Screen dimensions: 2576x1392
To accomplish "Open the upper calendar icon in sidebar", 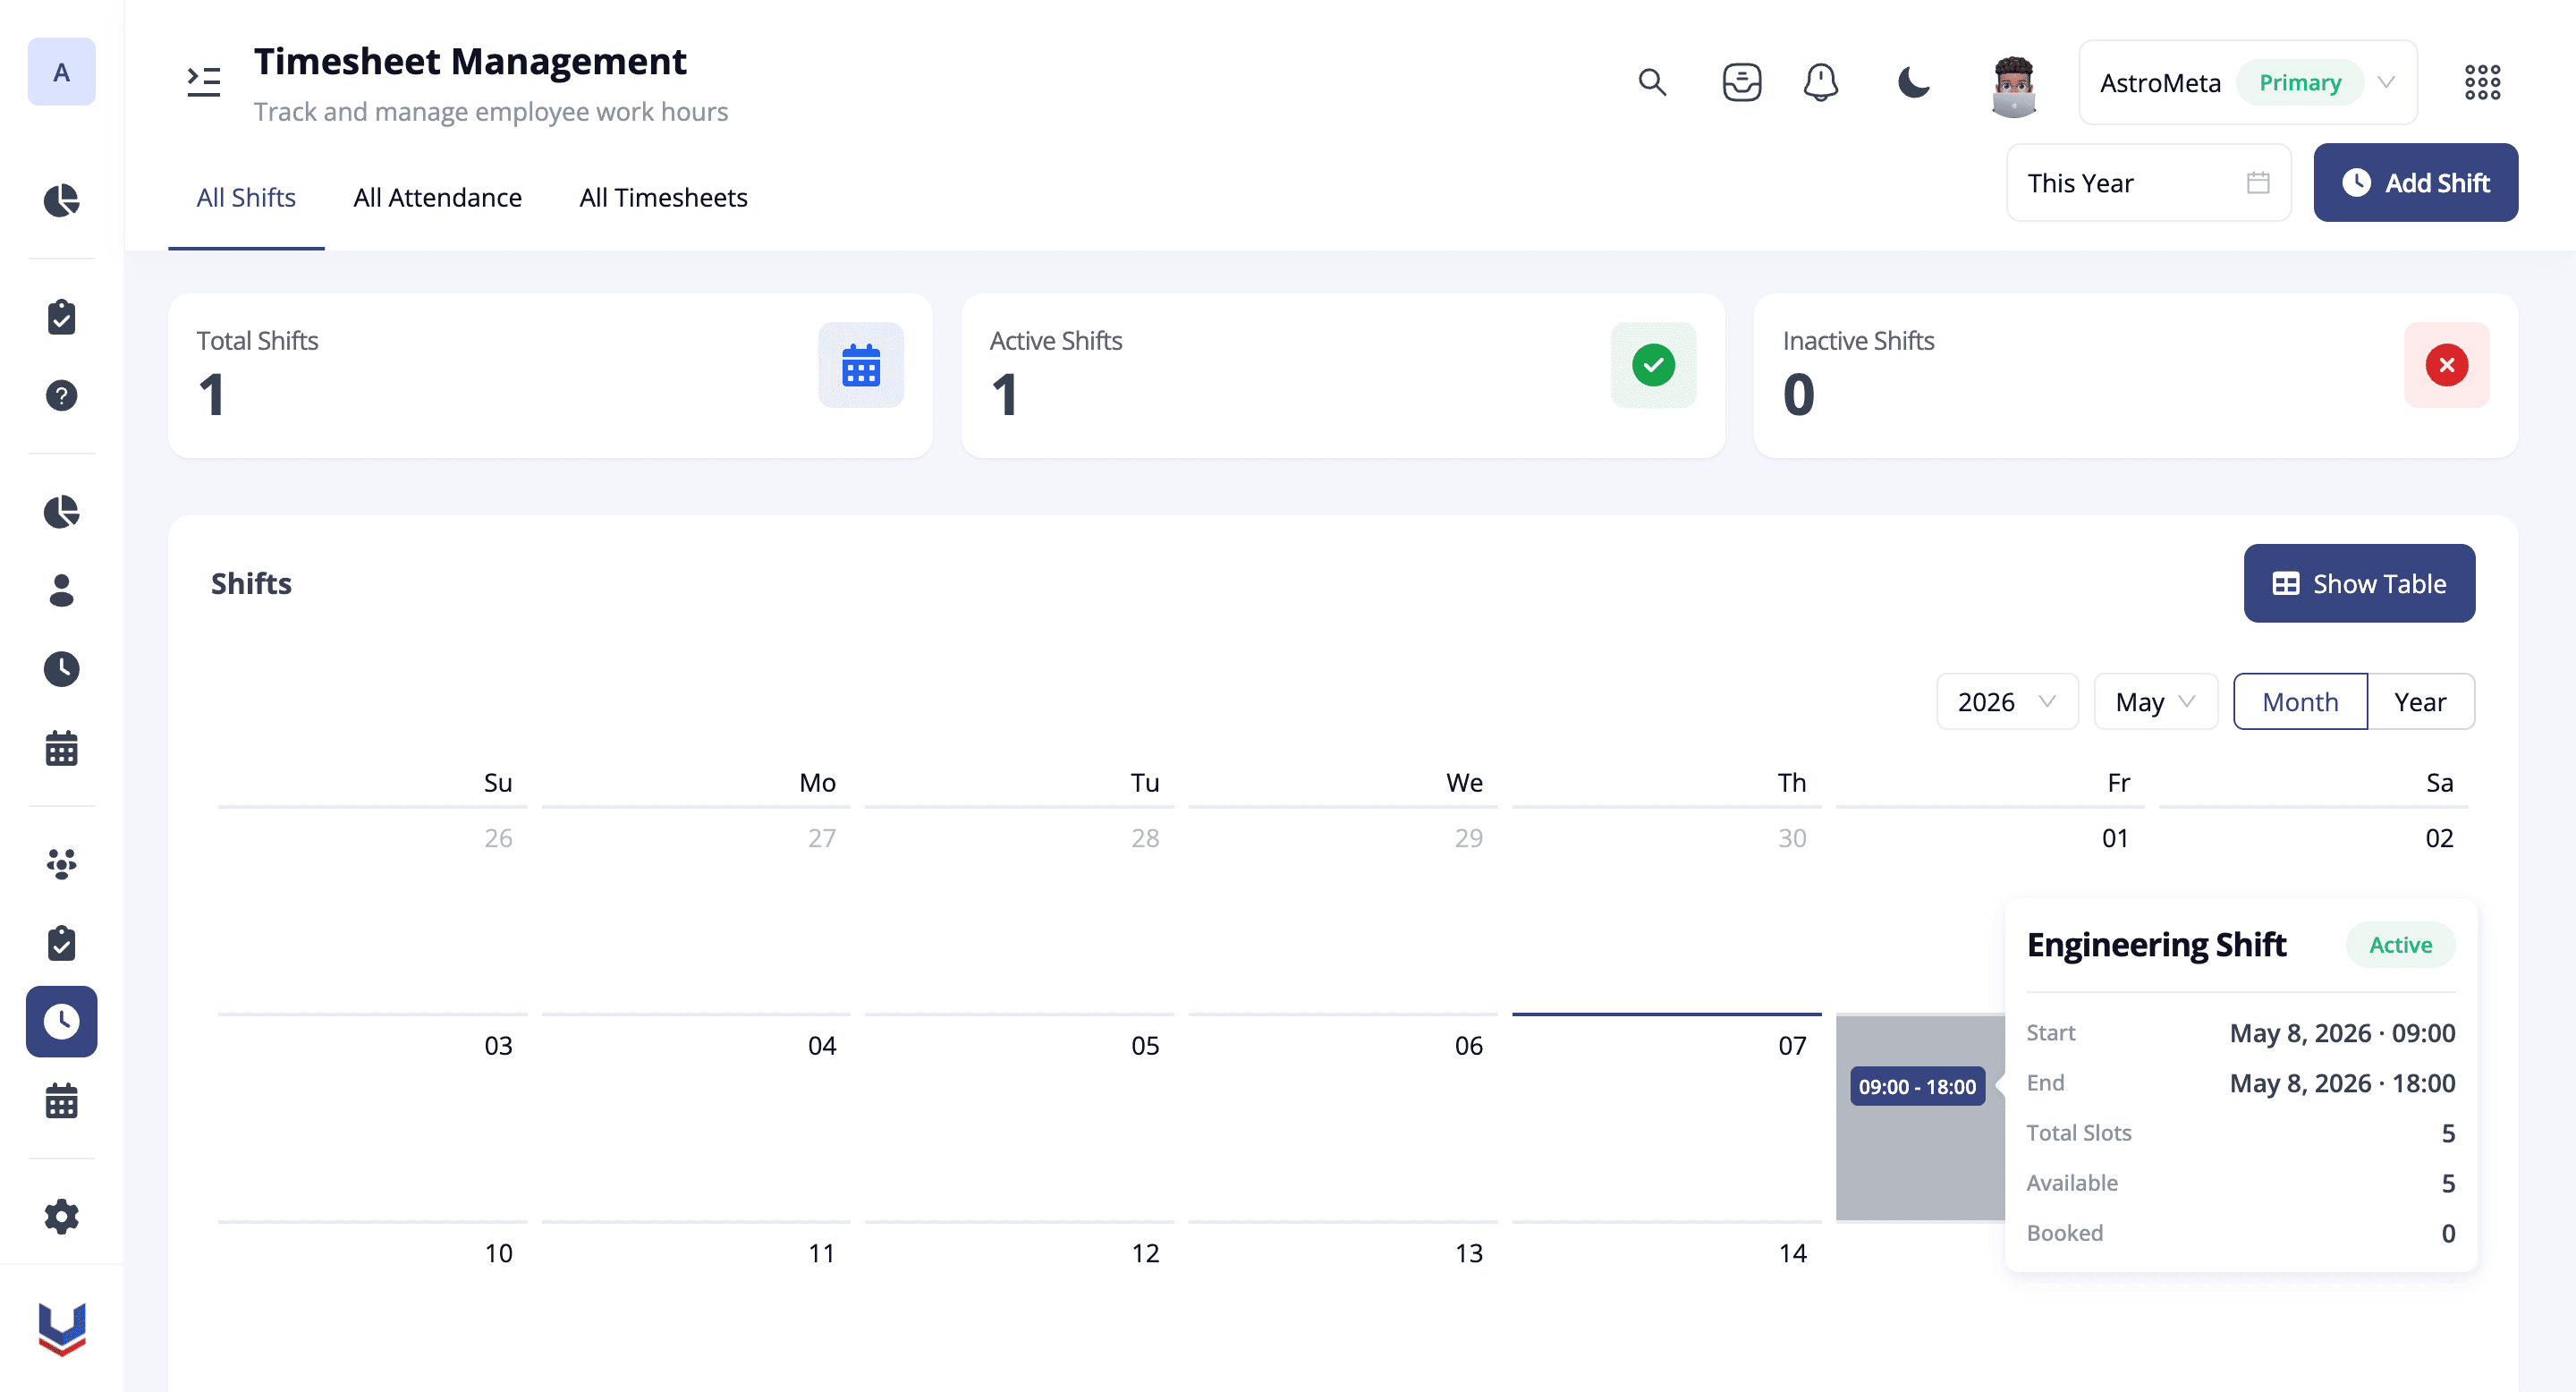I will tap(61, 747).
